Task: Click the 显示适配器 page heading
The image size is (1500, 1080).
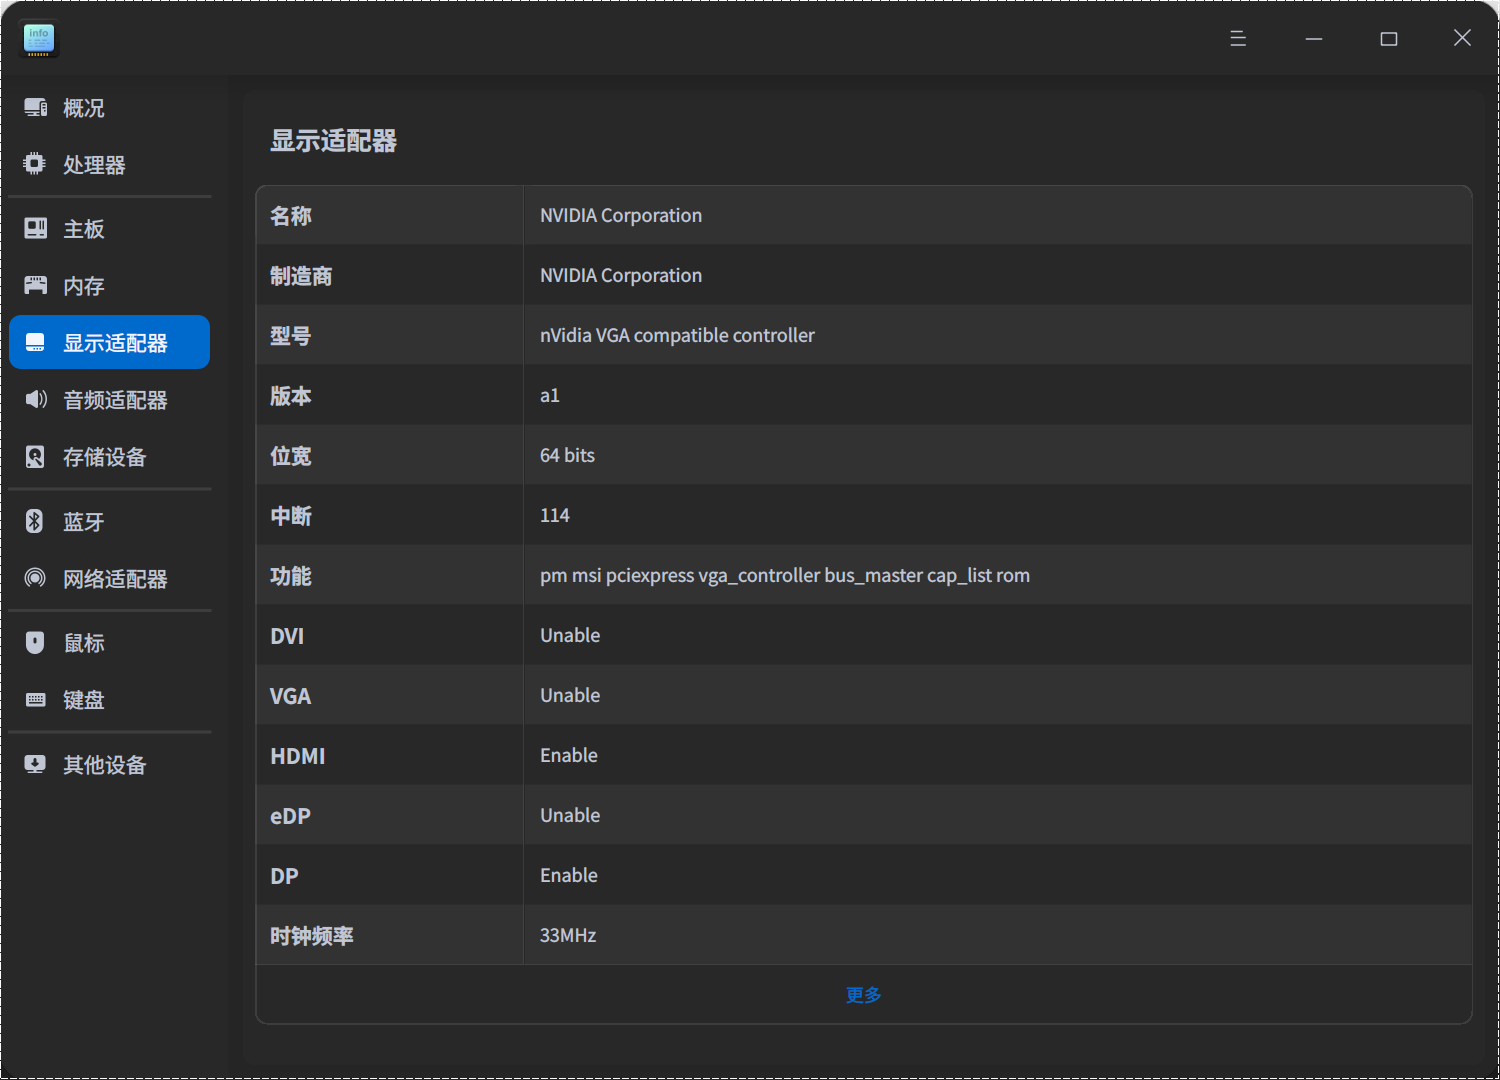Action: [x=334, y=141]
